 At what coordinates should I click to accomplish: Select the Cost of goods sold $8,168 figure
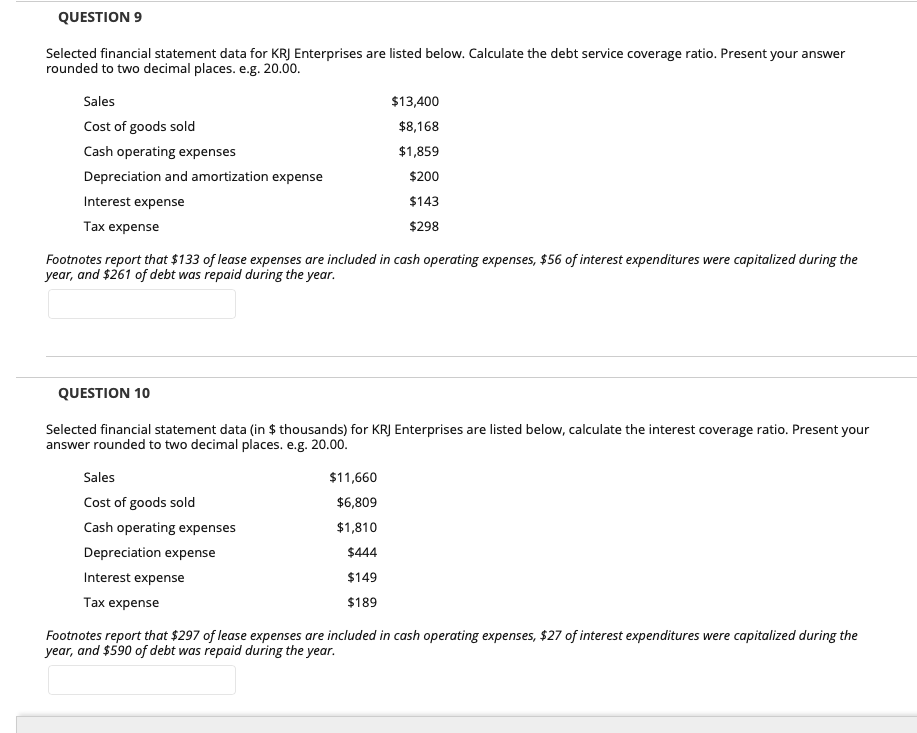point(418,126)
